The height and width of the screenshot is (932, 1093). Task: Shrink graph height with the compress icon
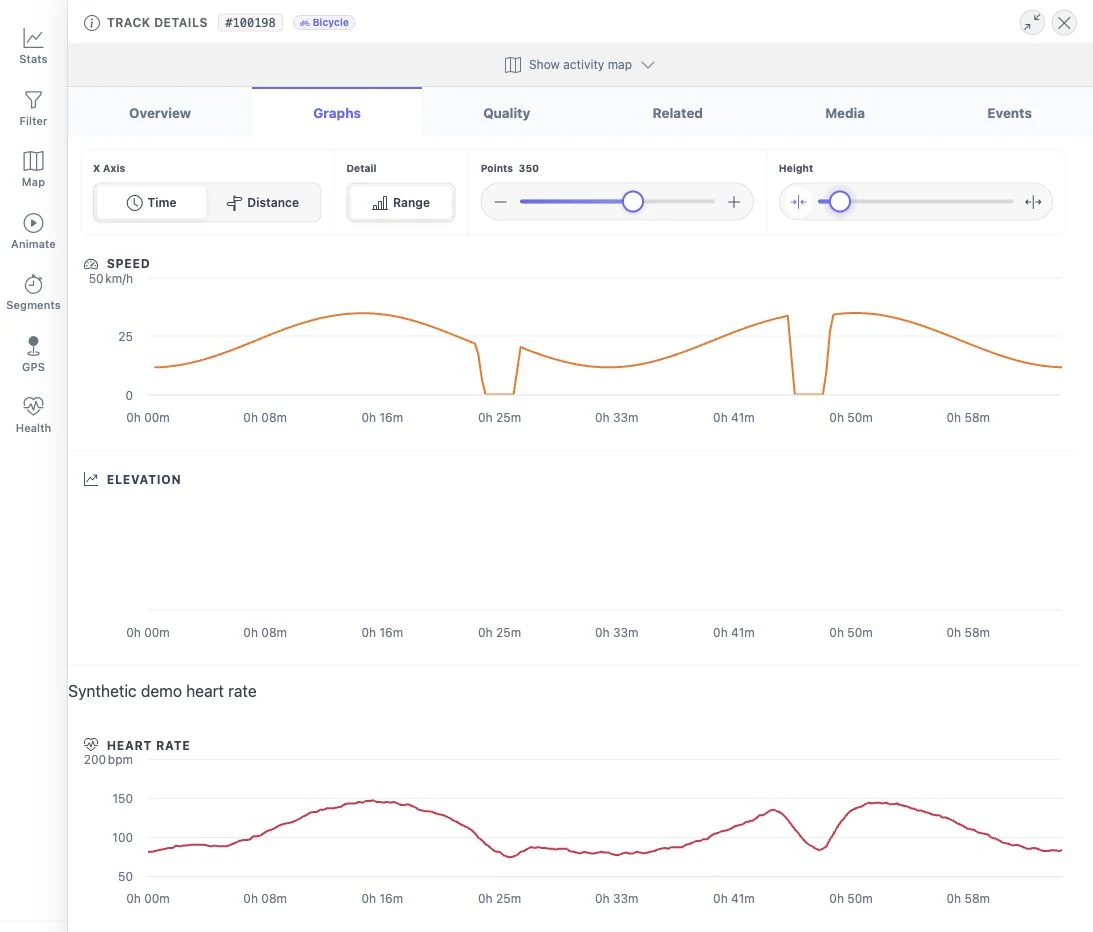point(798,202)
